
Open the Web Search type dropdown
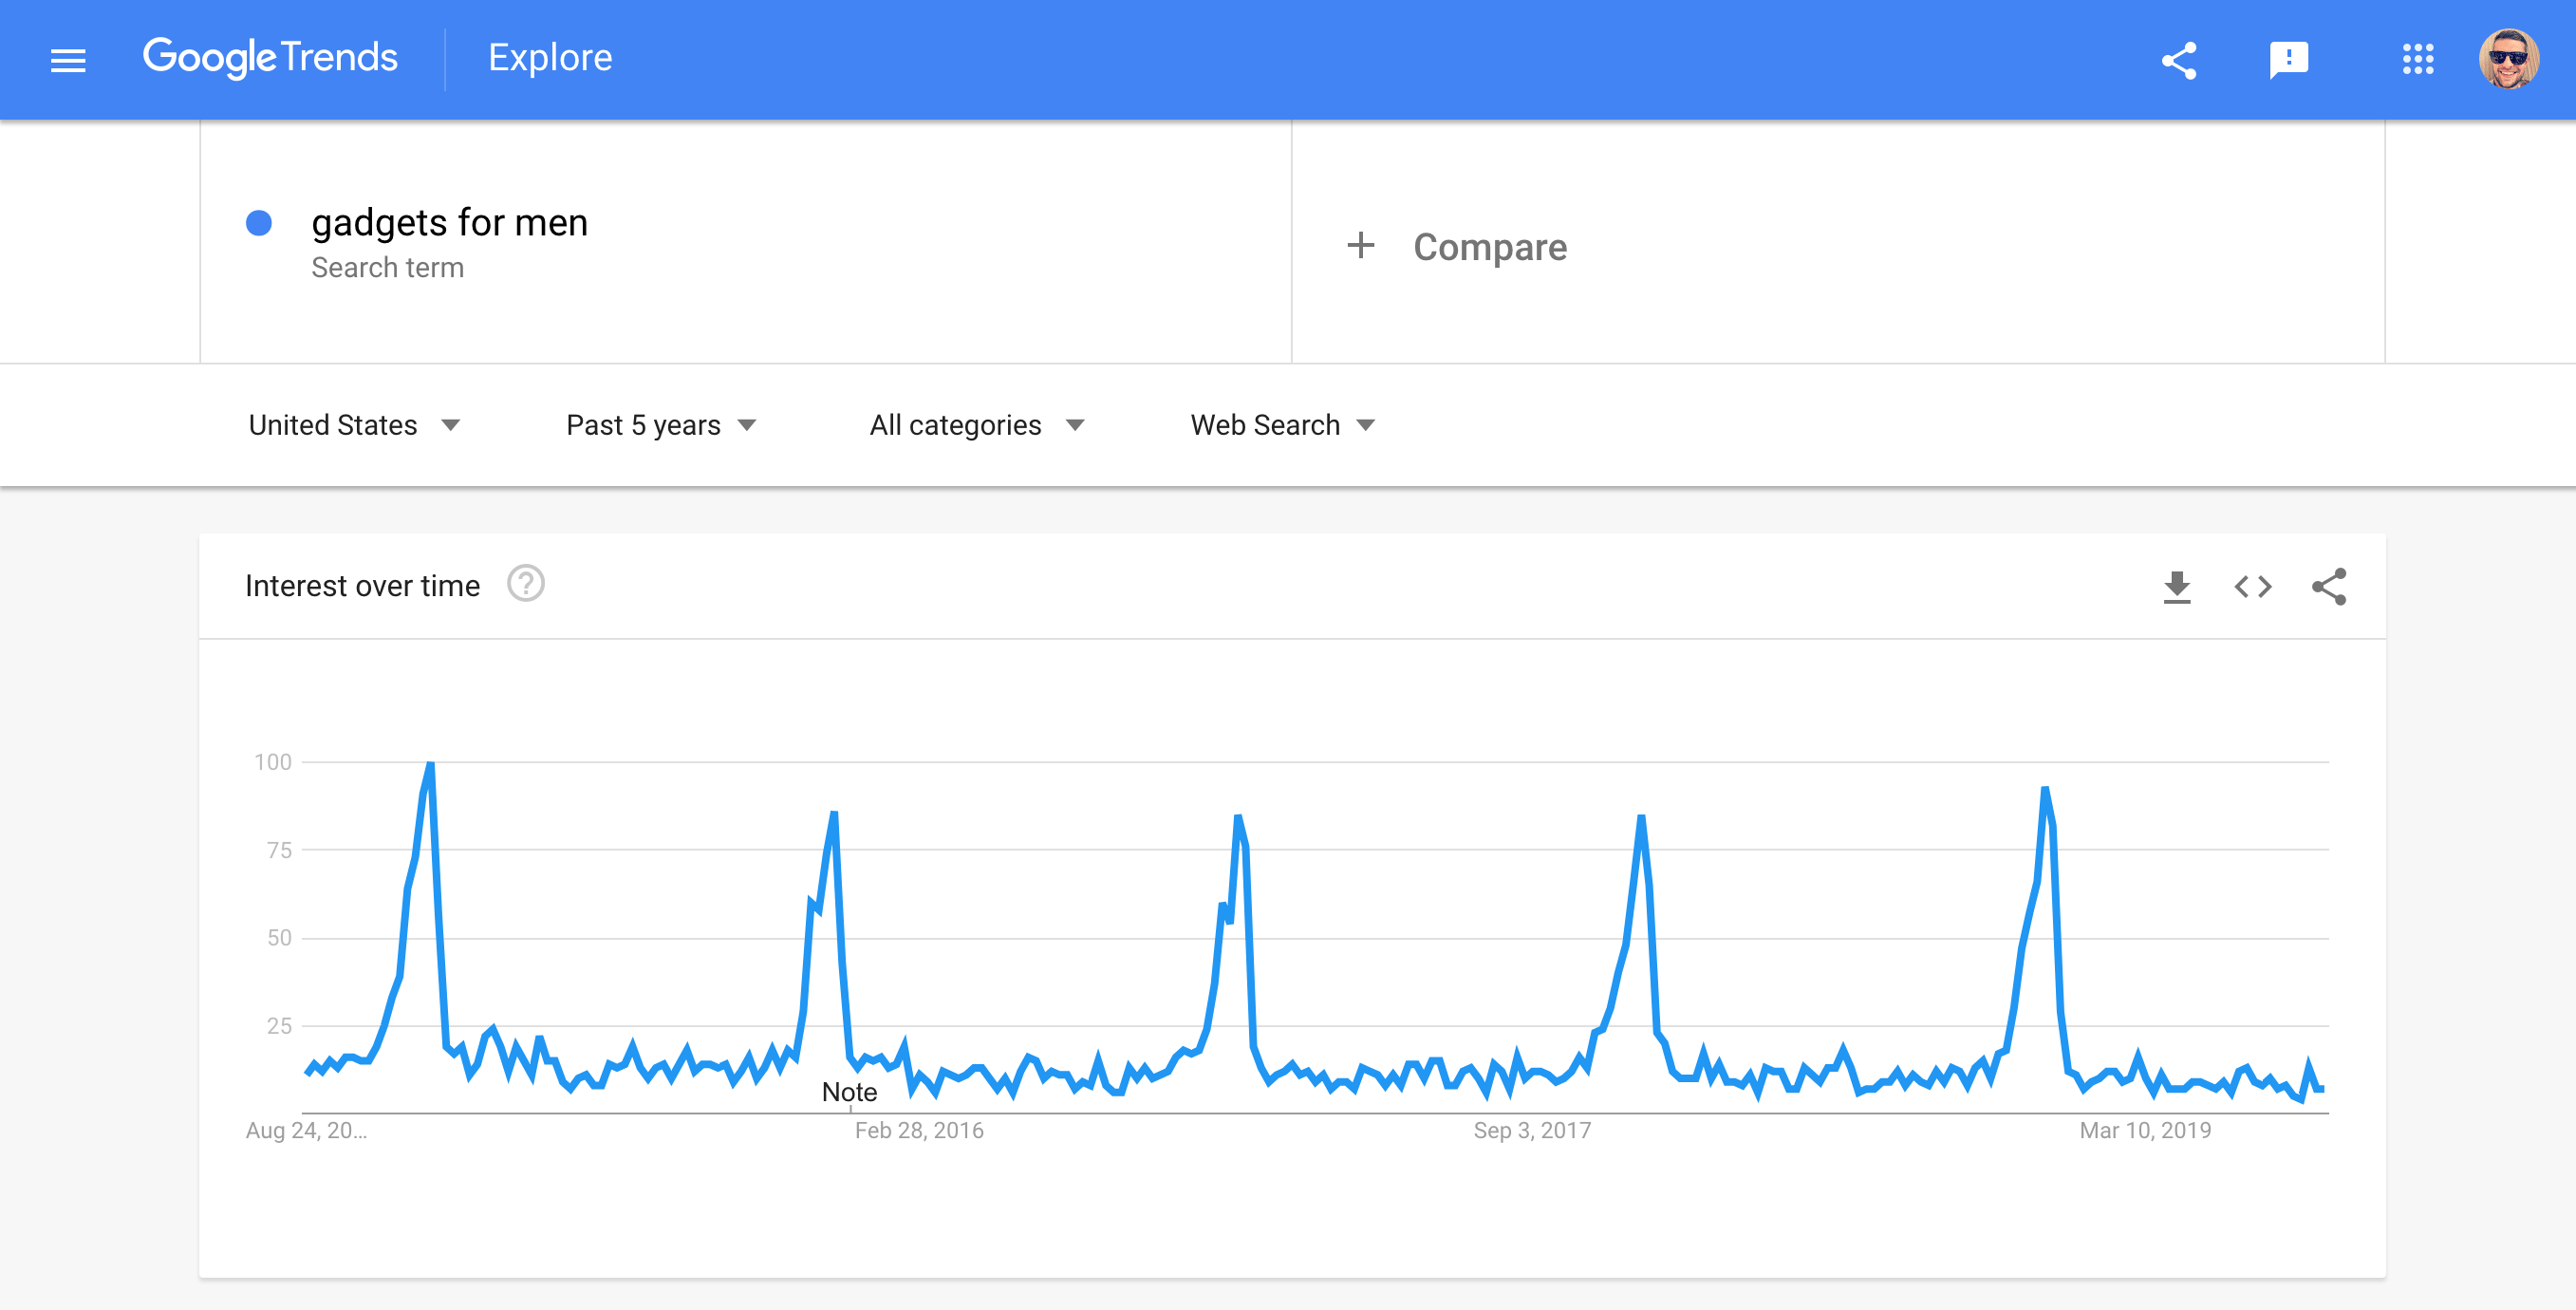tap(1282, 425)
